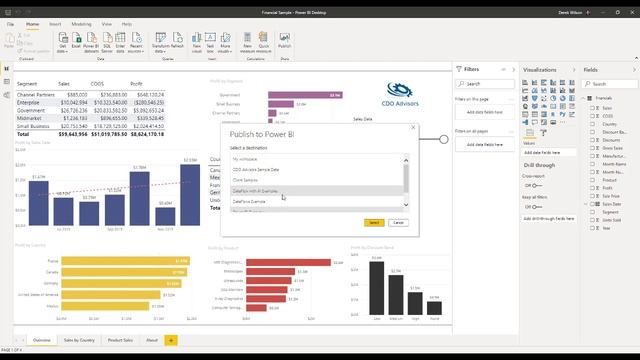Screen dimensions: 640x360
Task: Switch to Model view in left sidebar
Action: click(x=7, y=95)
